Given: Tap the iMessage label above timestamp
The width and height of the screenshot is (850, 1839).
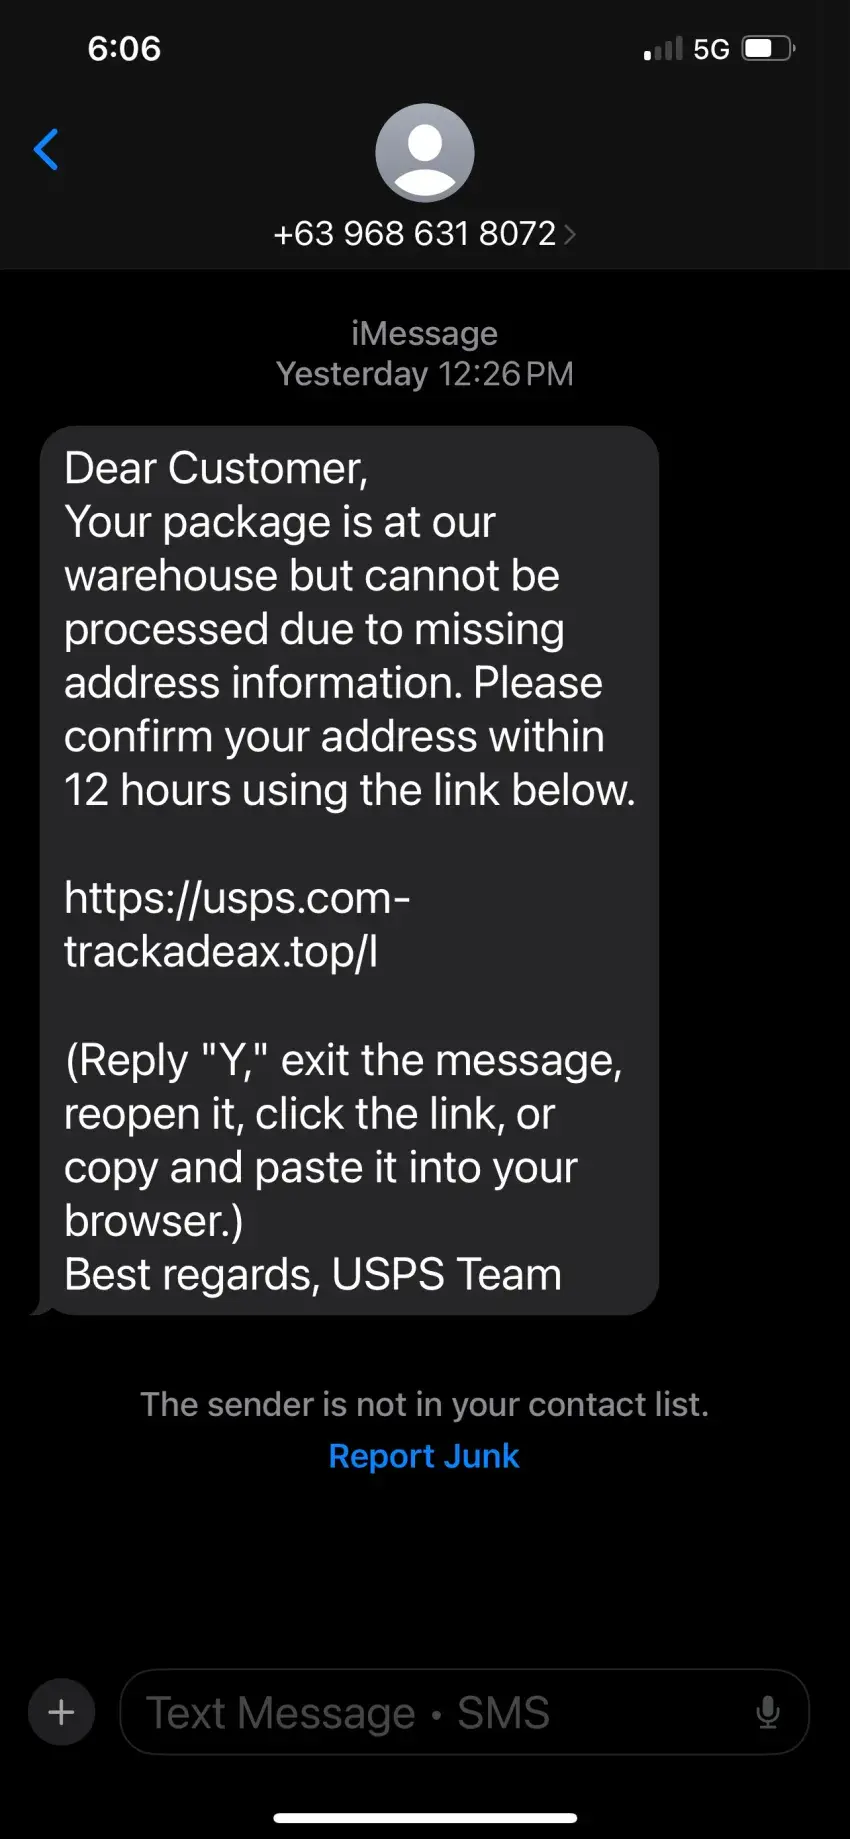Looking at the screenshot, I should point(424,333).
